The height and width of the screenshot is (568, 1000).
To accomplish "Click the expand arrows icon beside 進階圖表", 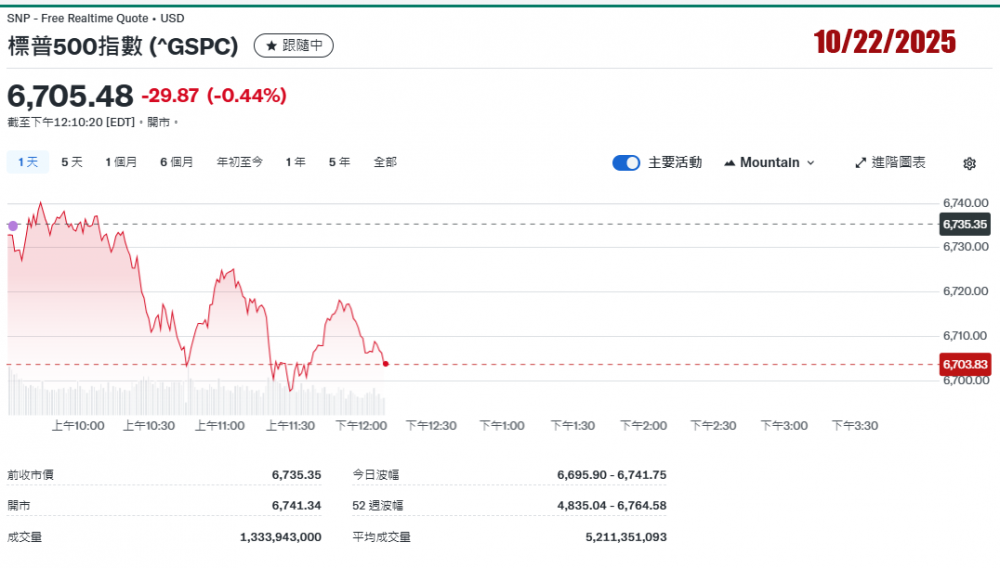I will (860, 163).
